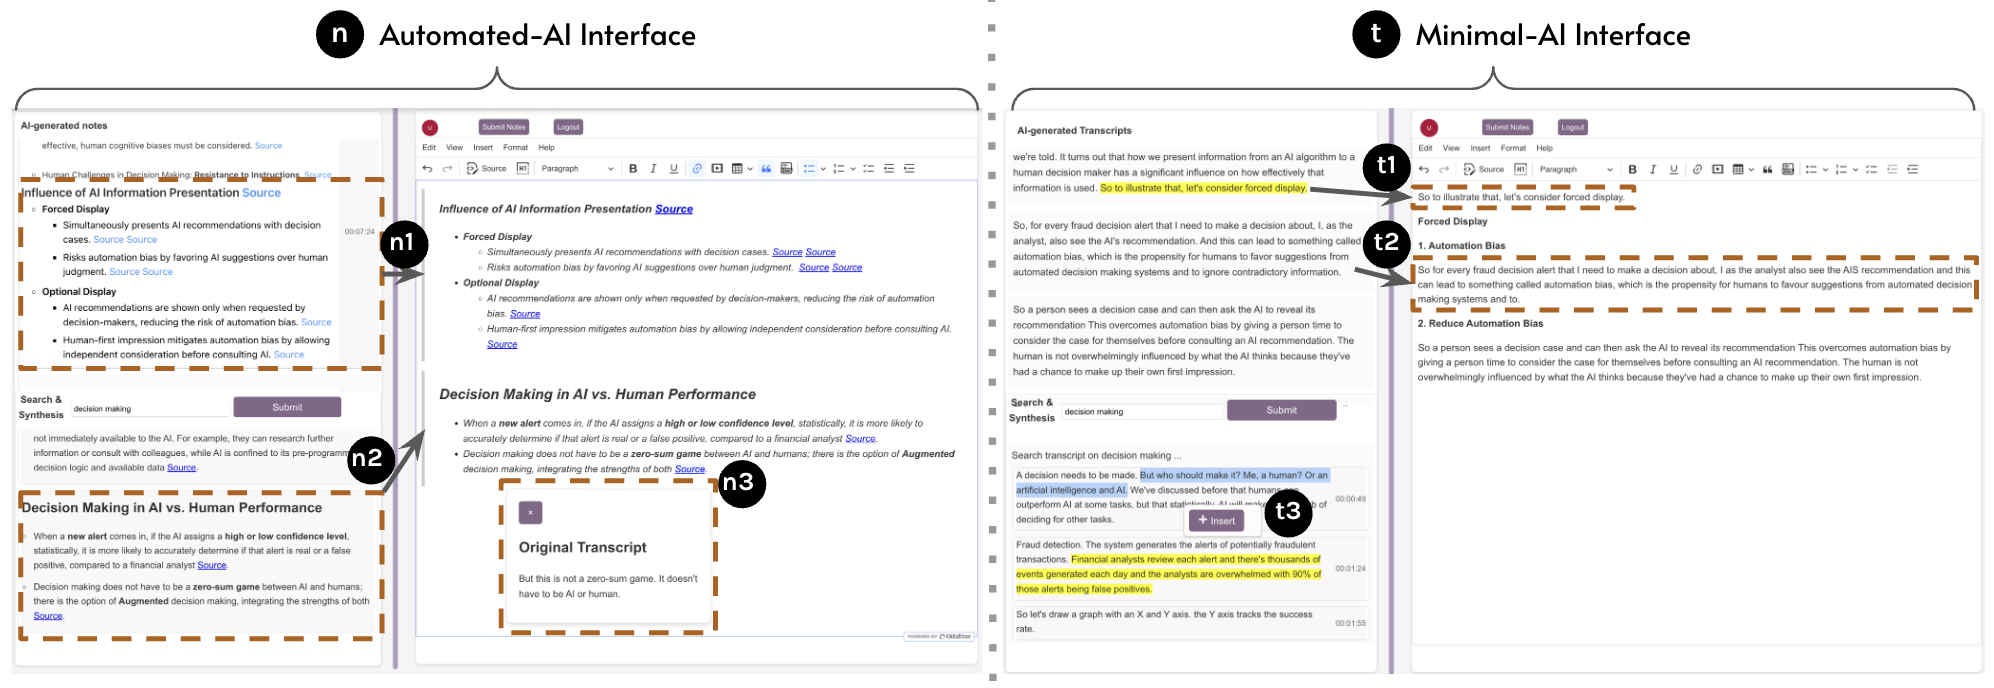Open Edit menu in Automated-AI editor
This screenshot has height=688, width=1994.
tap(429, 147)
